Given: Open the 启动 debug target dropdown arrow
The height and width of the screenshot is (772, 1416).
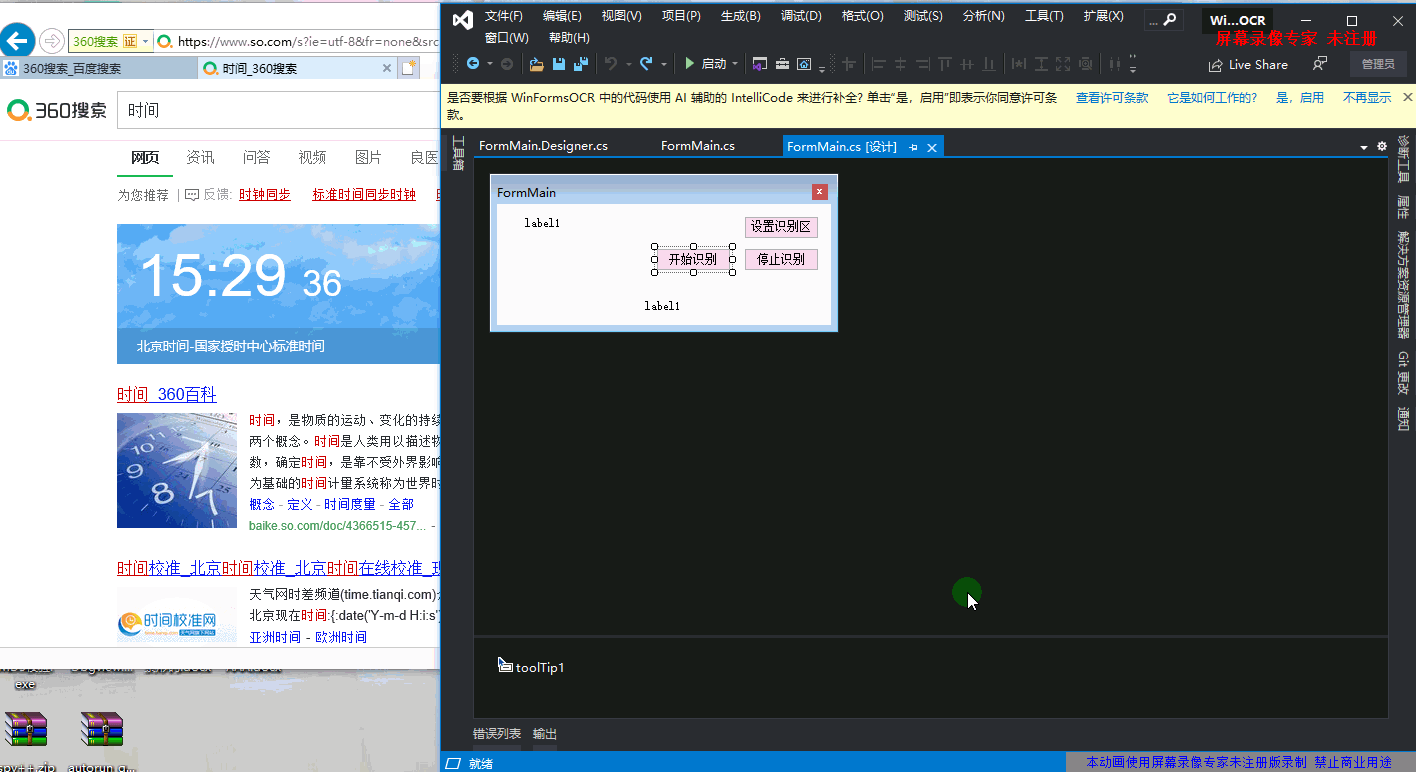Looking at the screenshot, I should pos(735,64).
